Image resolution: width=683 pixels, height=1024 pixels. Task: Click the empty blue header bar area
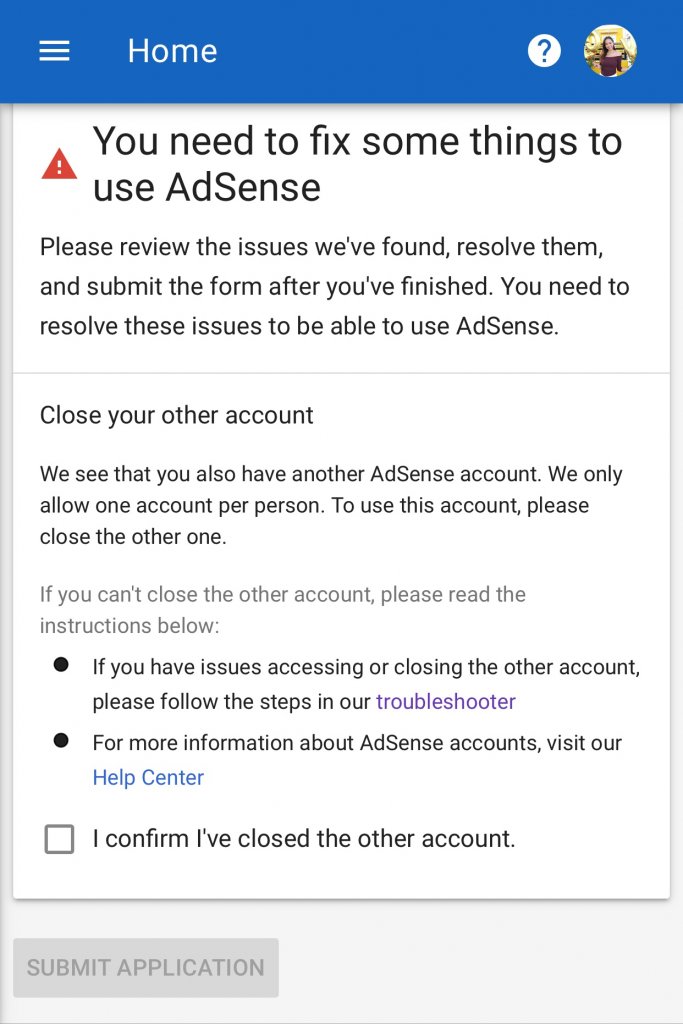click(x=372, y=51)
